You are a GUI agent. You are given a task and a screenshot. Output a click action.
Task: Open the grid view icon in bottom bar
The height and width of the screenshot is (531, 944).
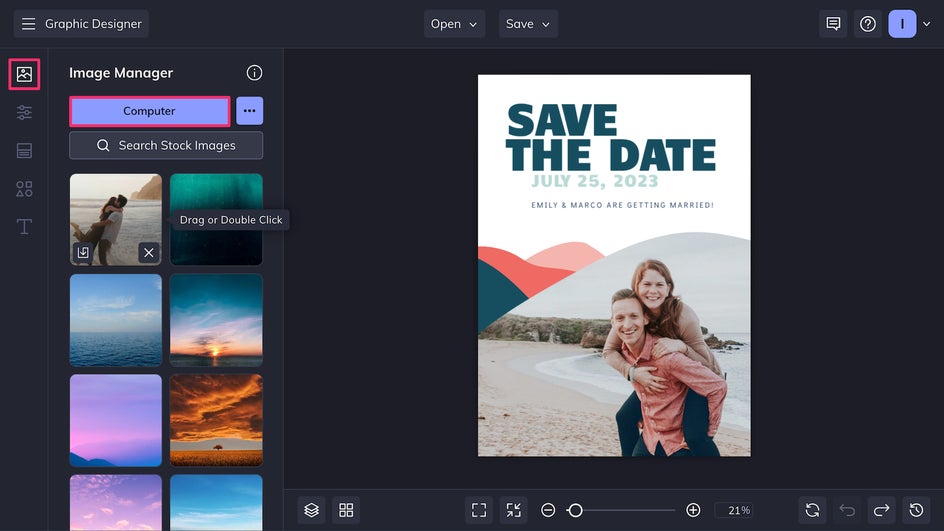click(346, 510)
